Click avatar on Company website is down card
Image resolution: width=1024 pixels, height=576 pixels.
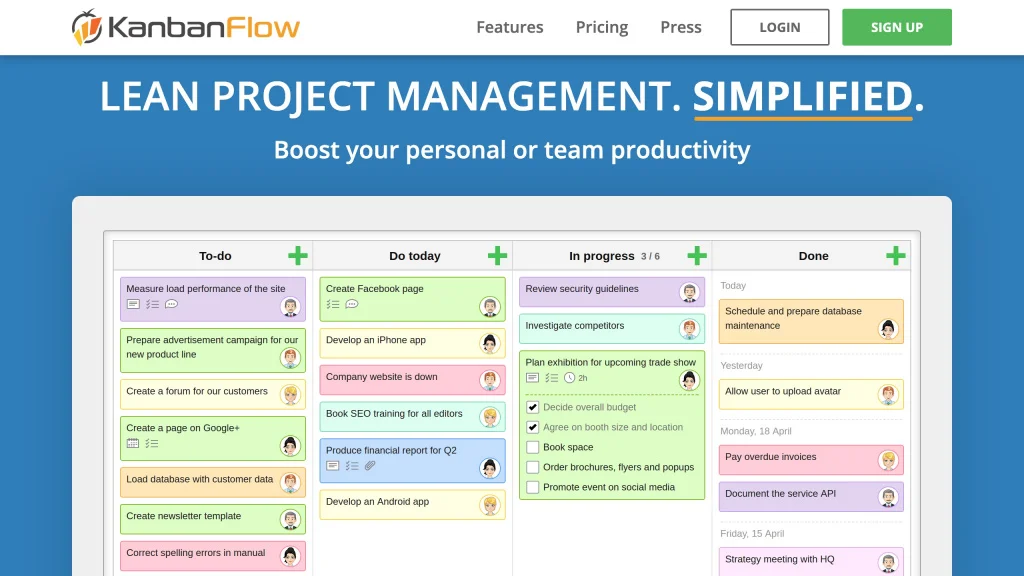coord(489,380)
